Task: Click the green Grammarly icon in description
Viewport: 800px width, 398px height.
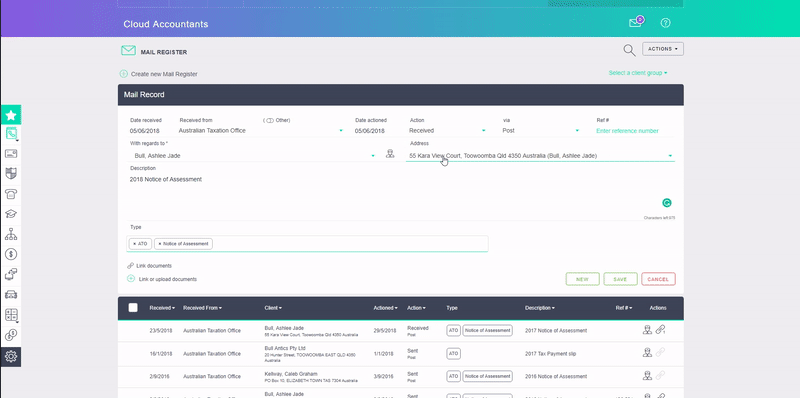Action: tap(666, 203)
